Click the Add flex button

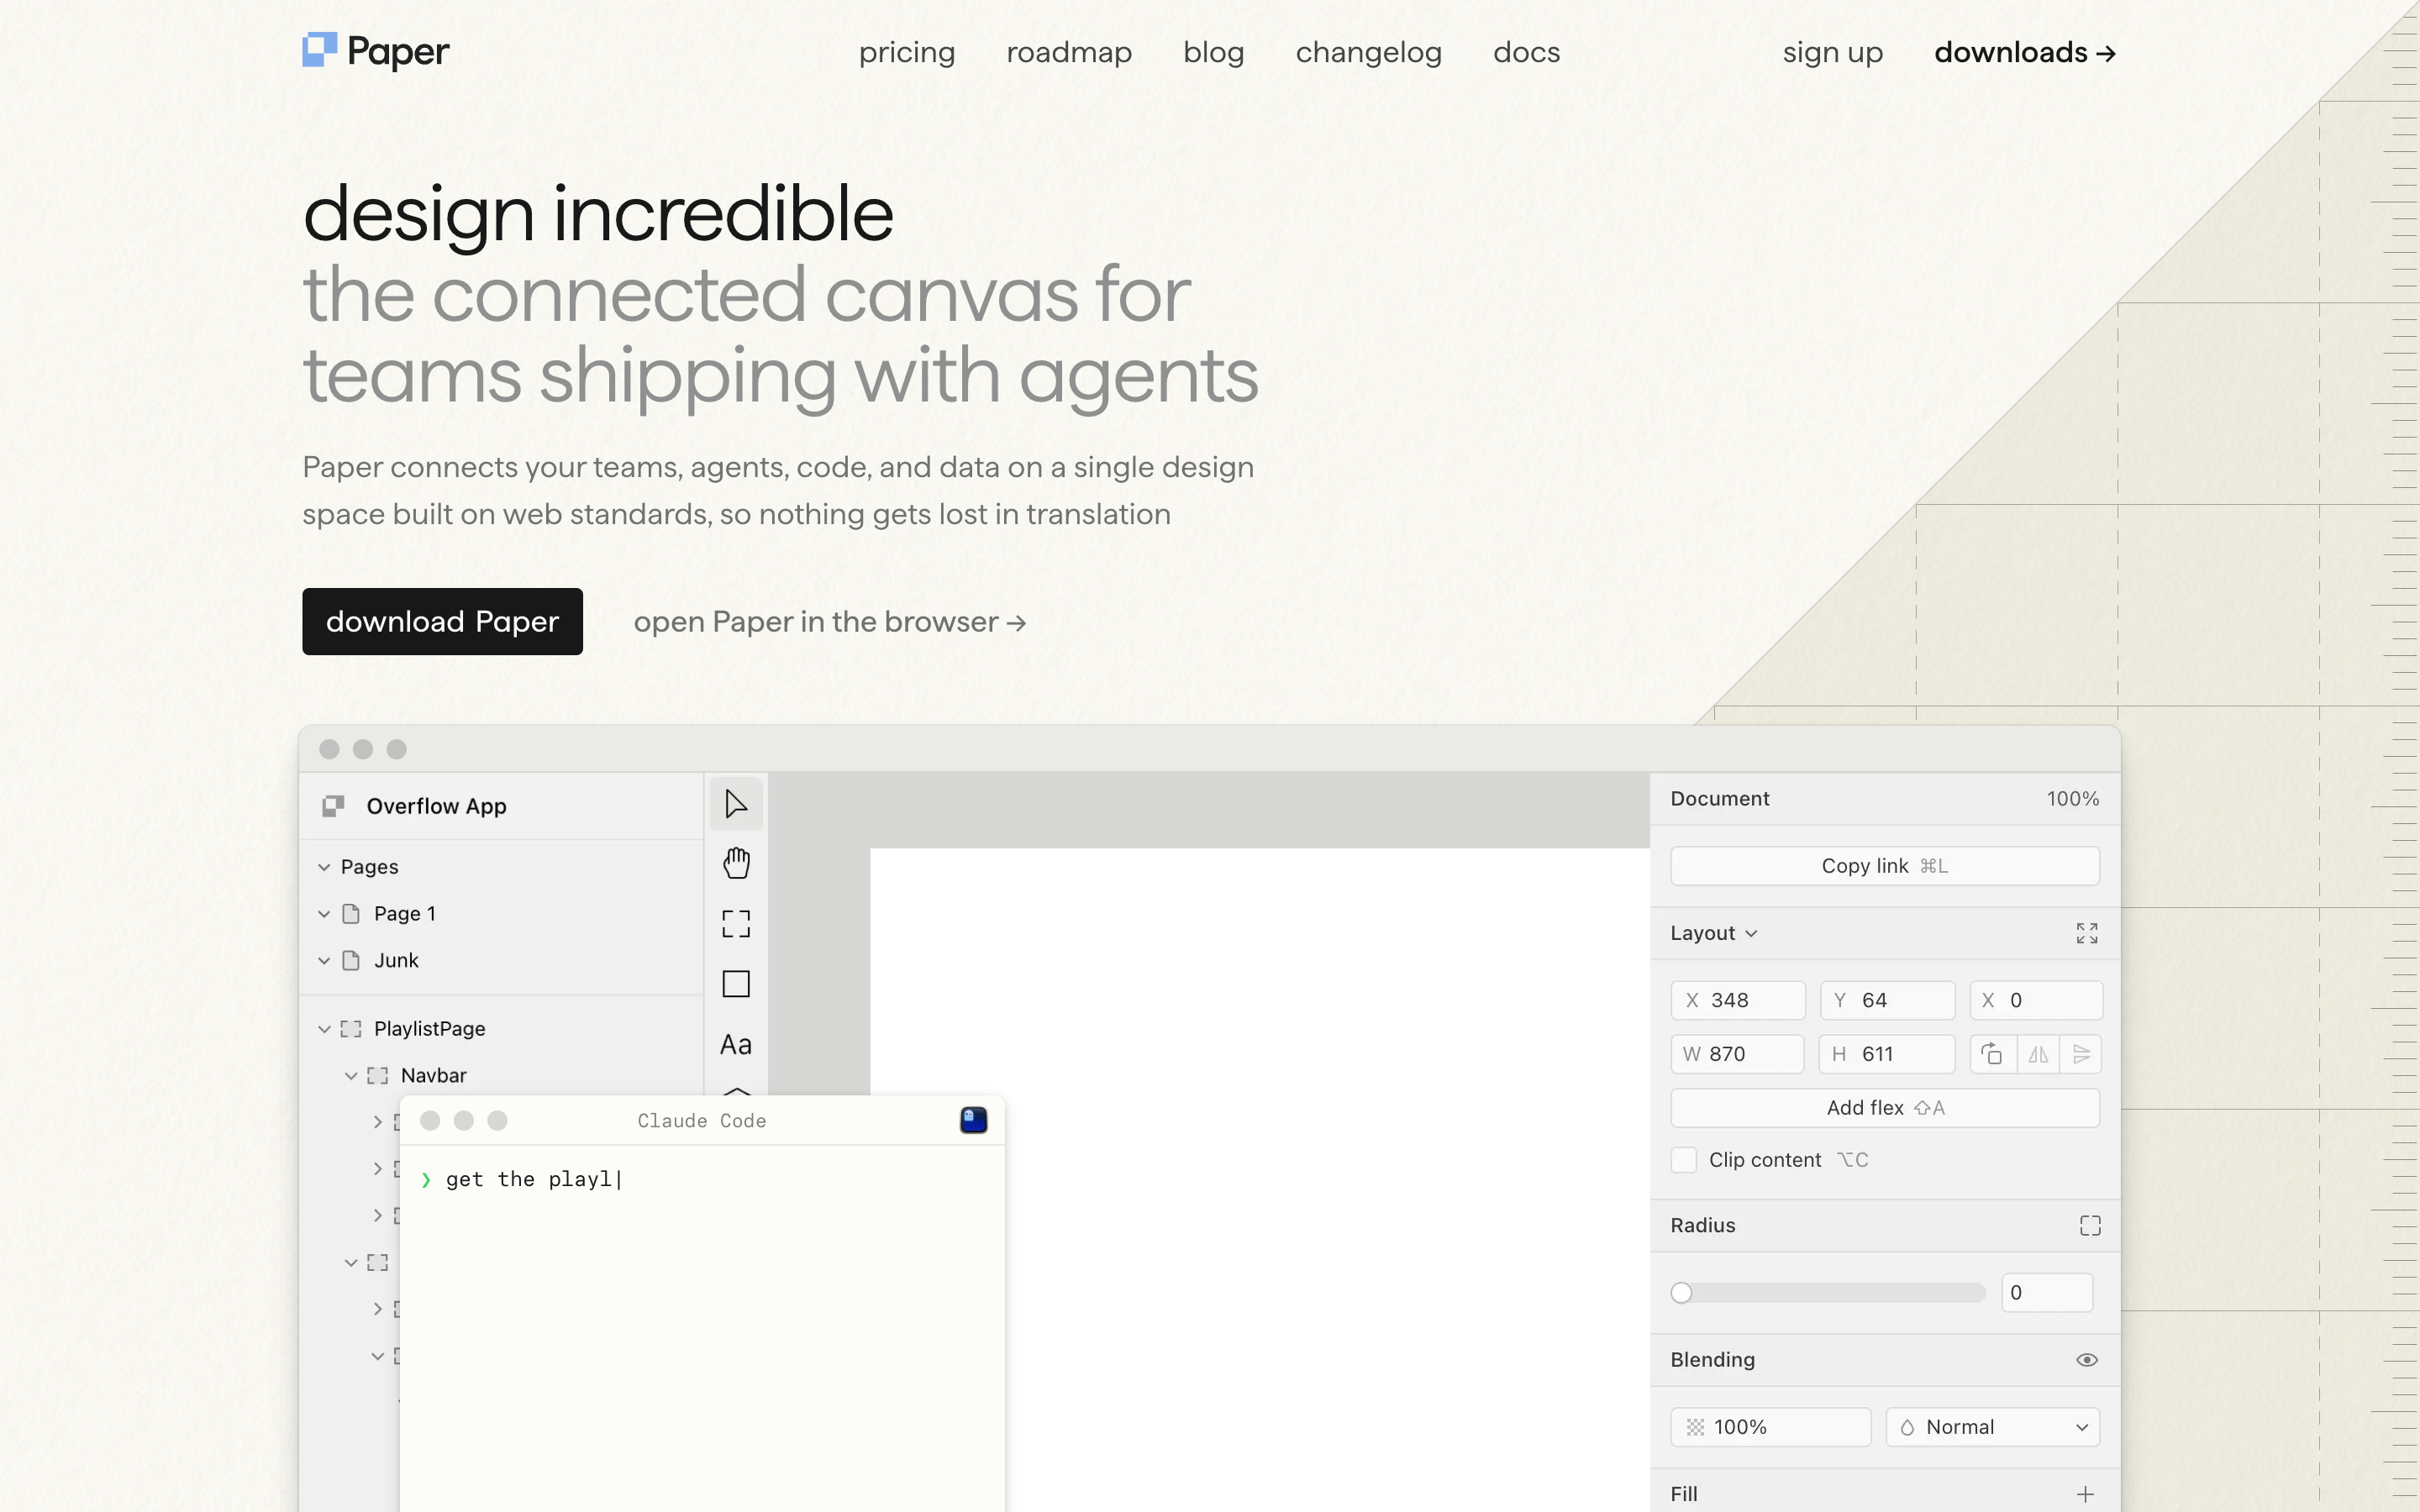tap(1885, 1108)
